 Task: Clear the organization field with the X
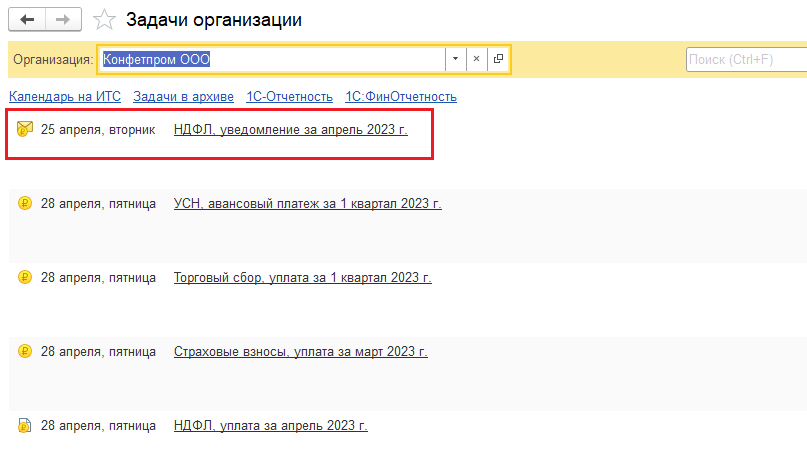[477, 59]
